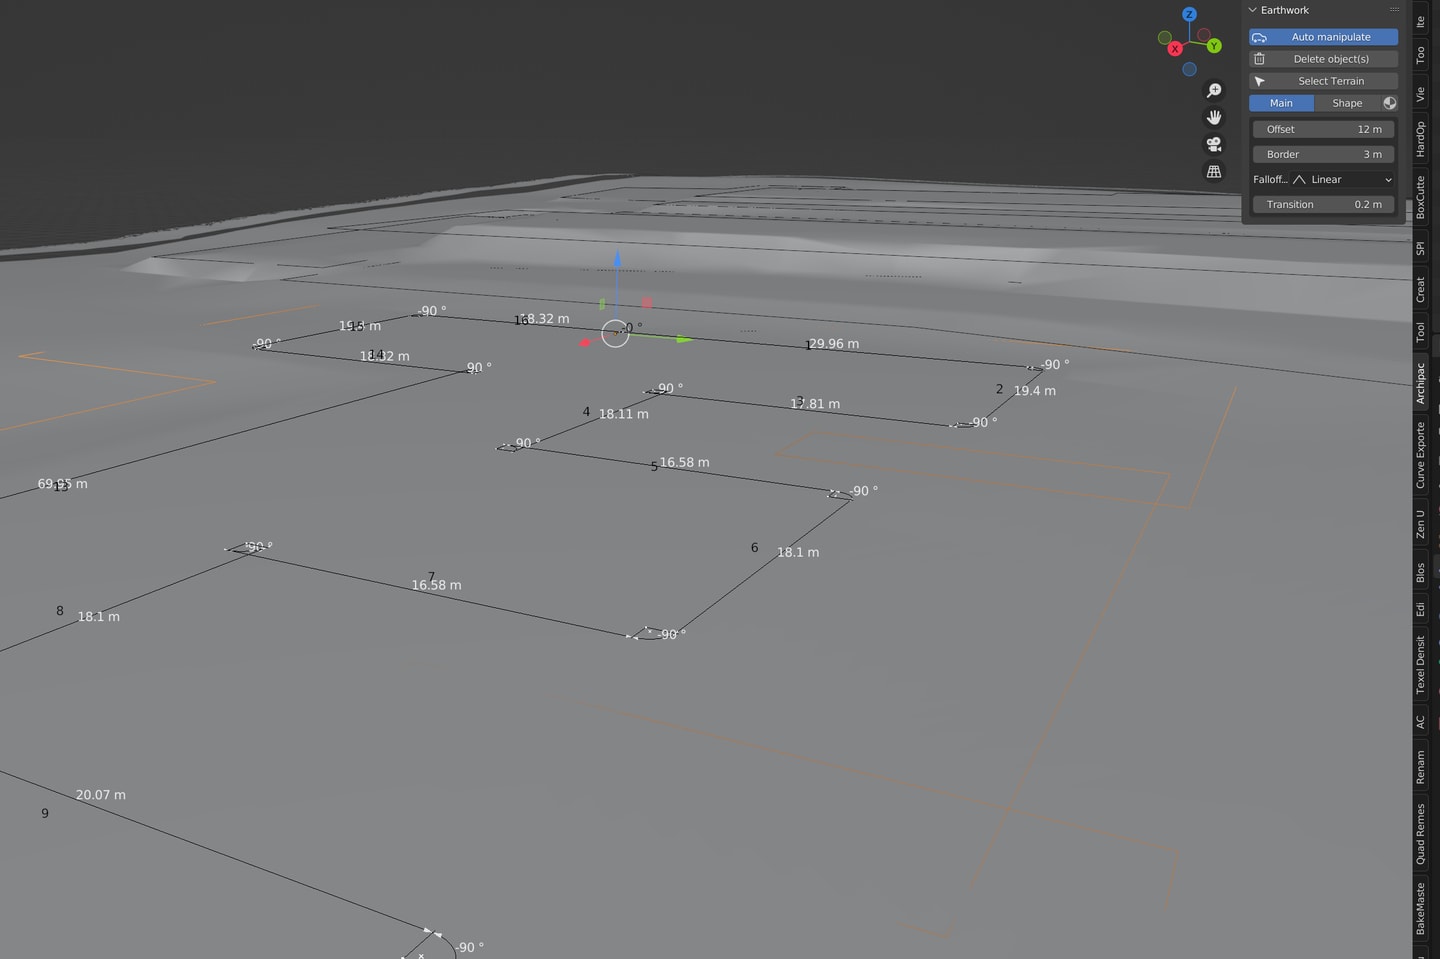The width and height of the screenshot is (1440, 959).
Task: Click the 18.1 m label beside segment 8
Action: pos(99,616)
